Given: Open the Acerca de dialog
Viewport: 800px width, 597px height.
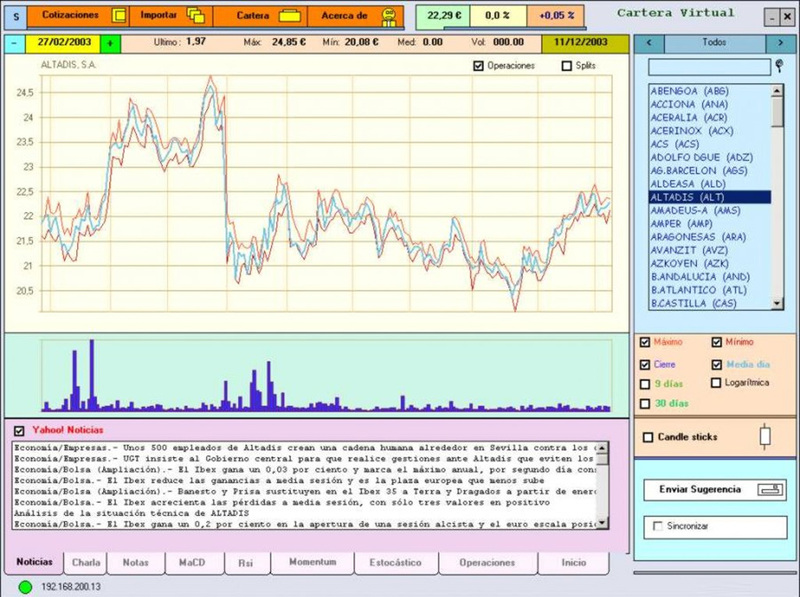Looking at the screenshot, I should click(356, 16).
